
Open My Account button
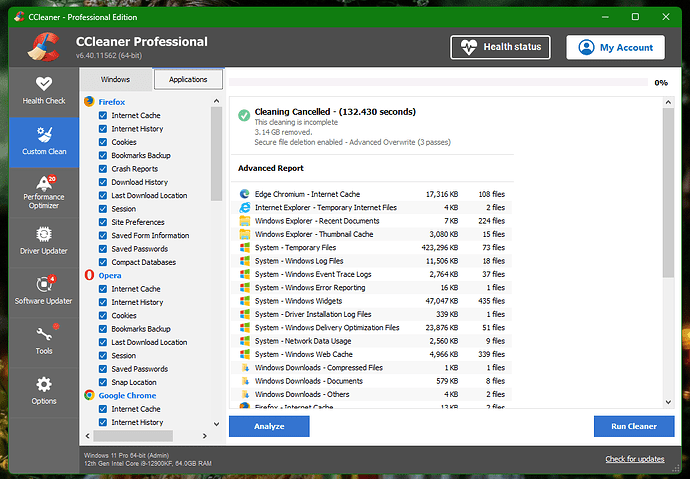[616, 47]
